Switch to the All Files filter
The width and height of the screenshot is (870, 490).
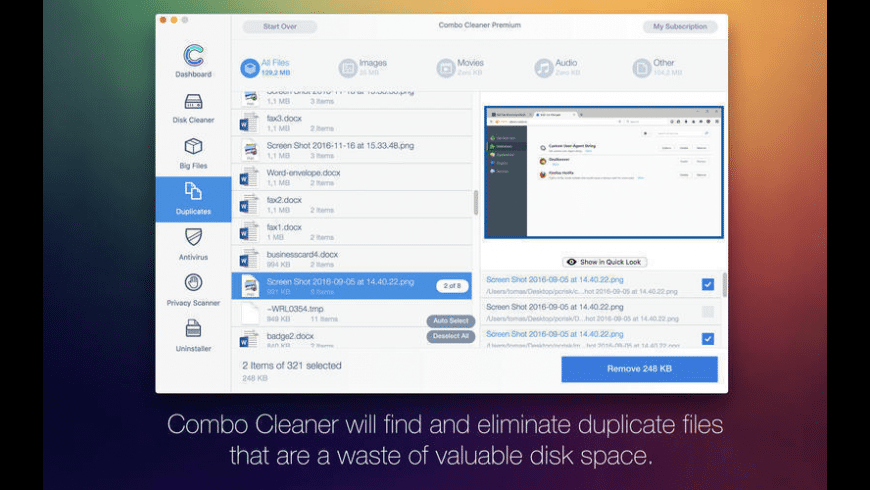pyautogui.click(x=266, y=67)
